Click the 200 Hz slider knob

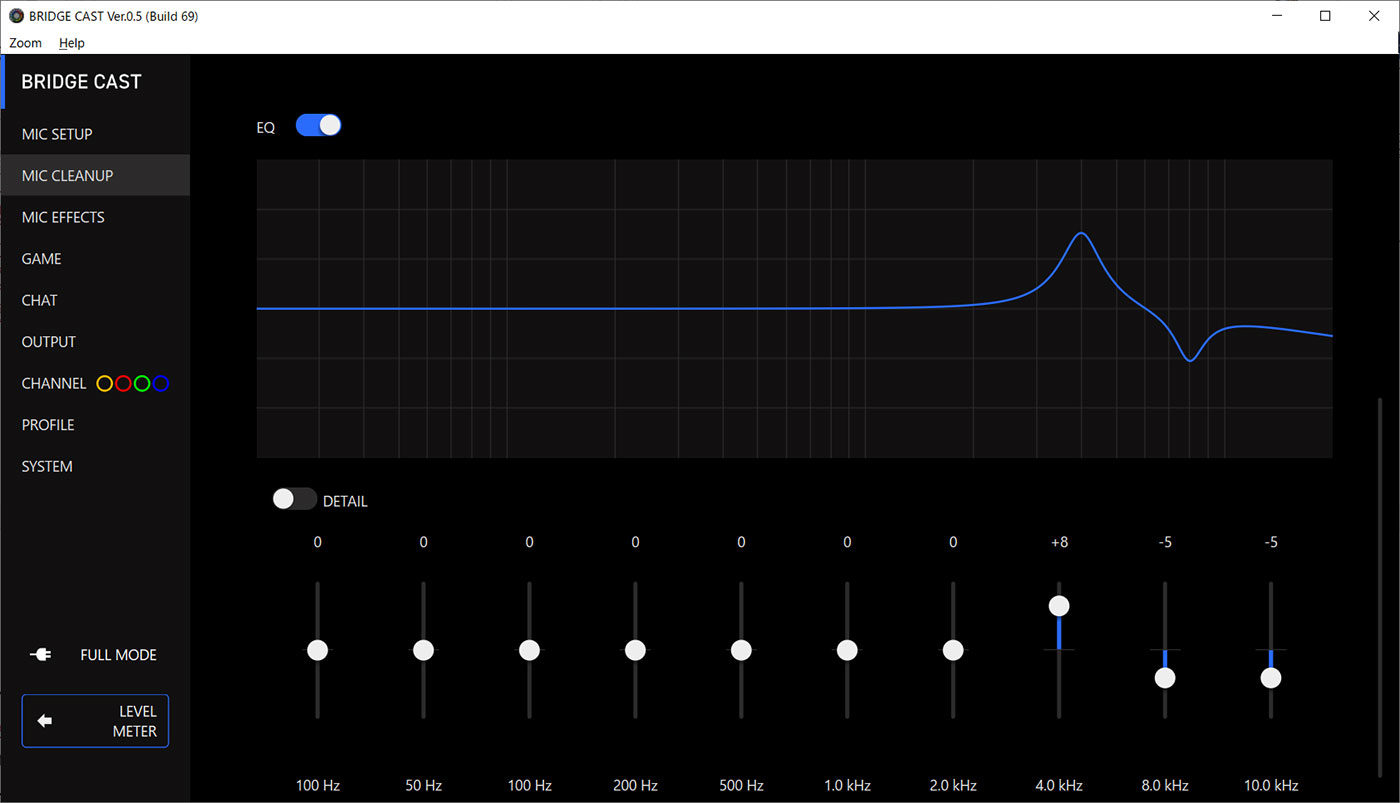tap(635, 650)
